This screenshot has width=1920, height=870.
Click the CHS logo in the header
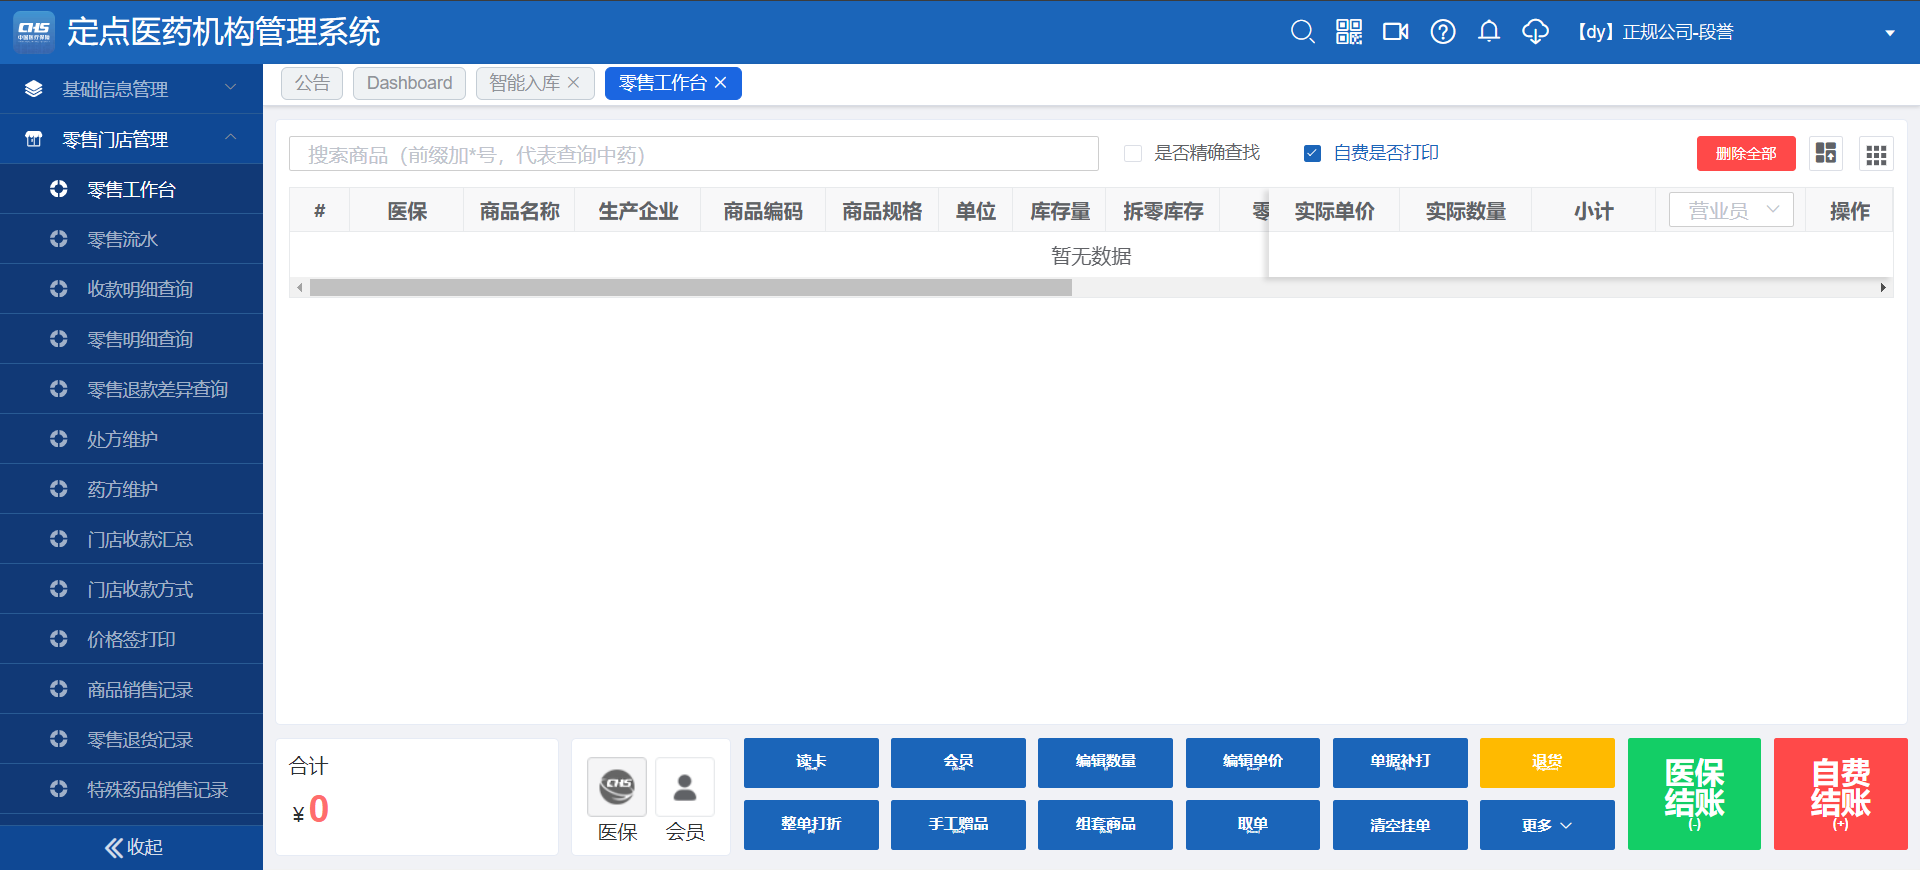point(34,32)
